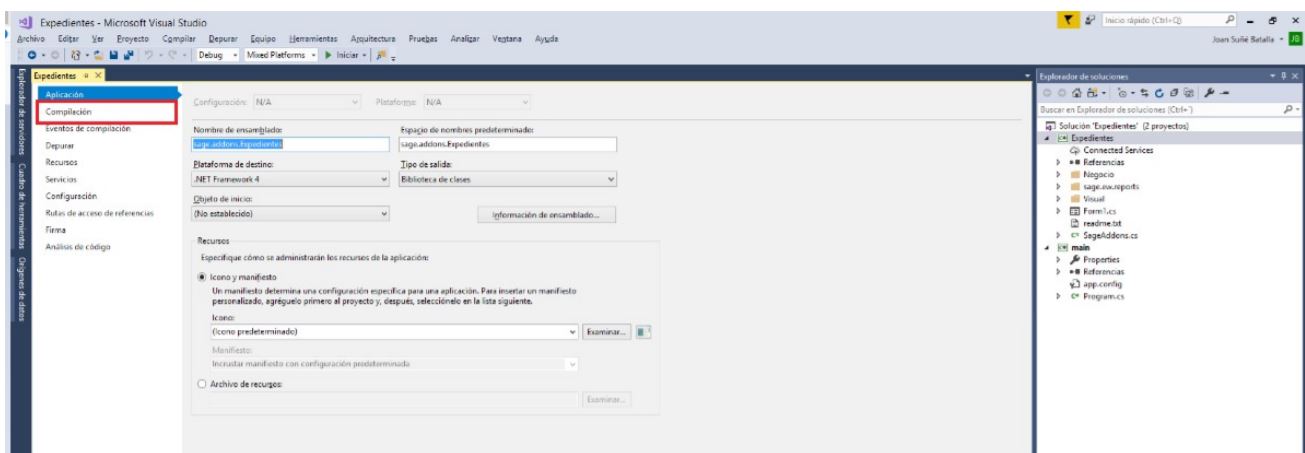Open the Eventos de compilación tab
Screen dimensions: 1305x453
(89, 128)
